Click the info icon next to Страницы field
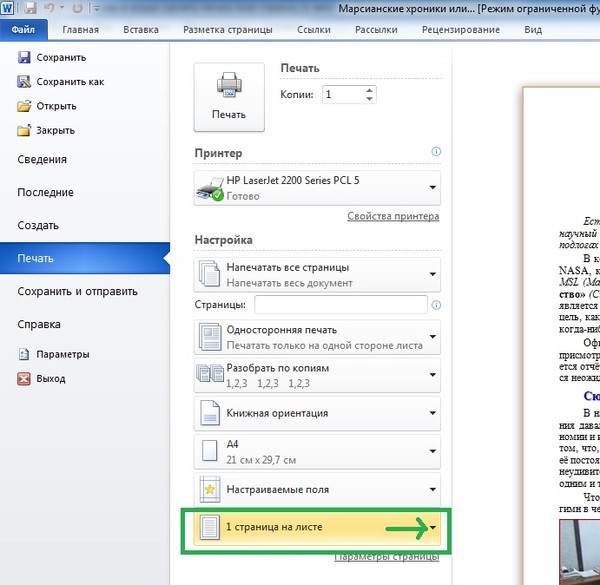 [436, 305]
